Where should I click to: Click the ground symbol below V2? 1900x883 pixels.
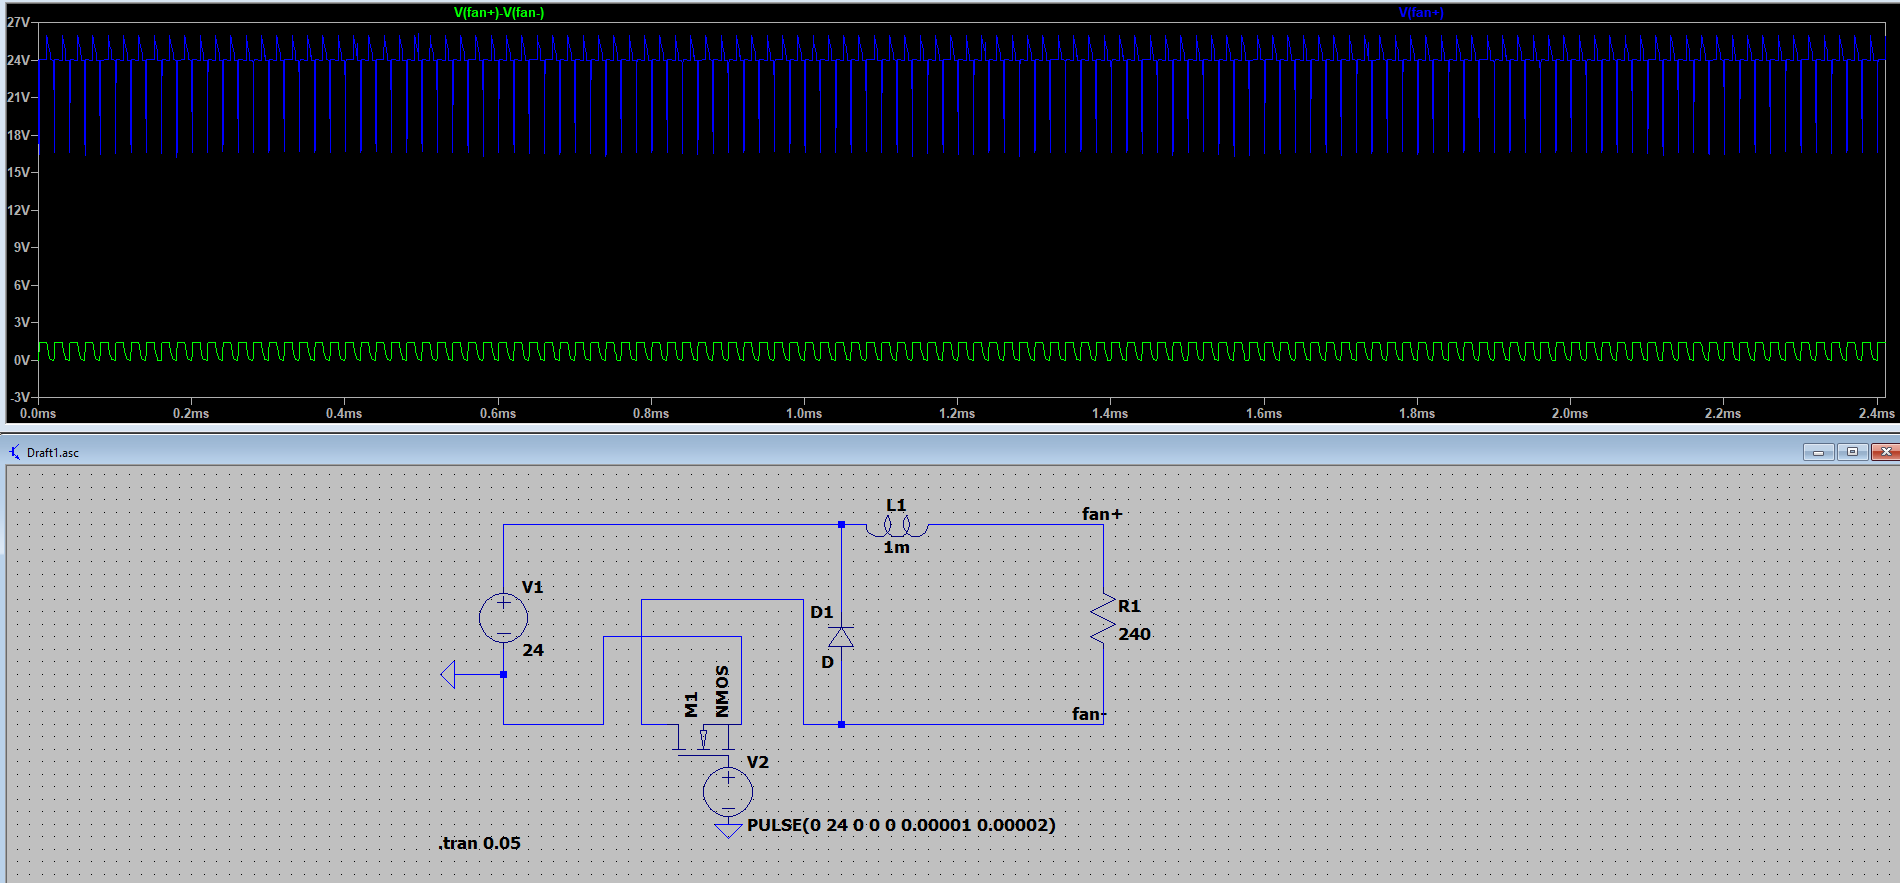[728, 830]
